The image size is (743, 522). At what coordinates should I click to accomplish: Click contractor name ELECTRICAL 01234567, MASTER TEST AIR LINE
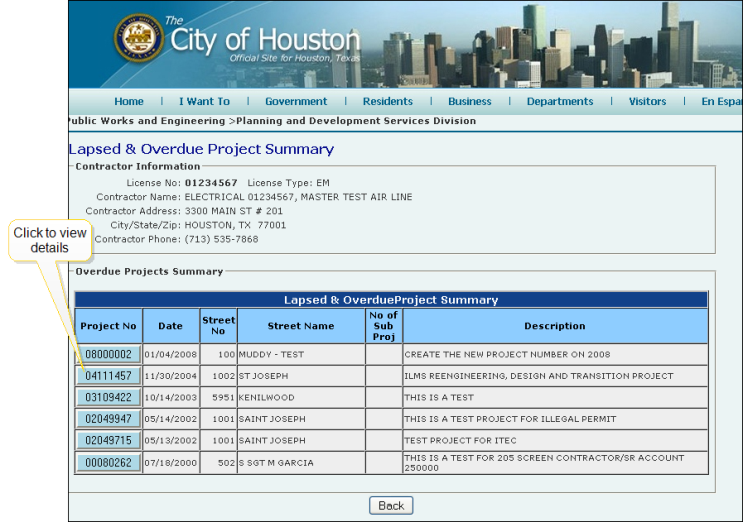coord(299,197)
